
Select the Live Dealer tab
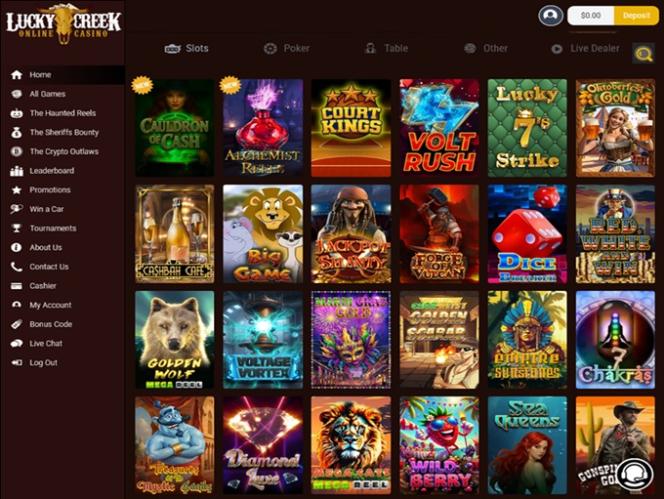point(585,48)
